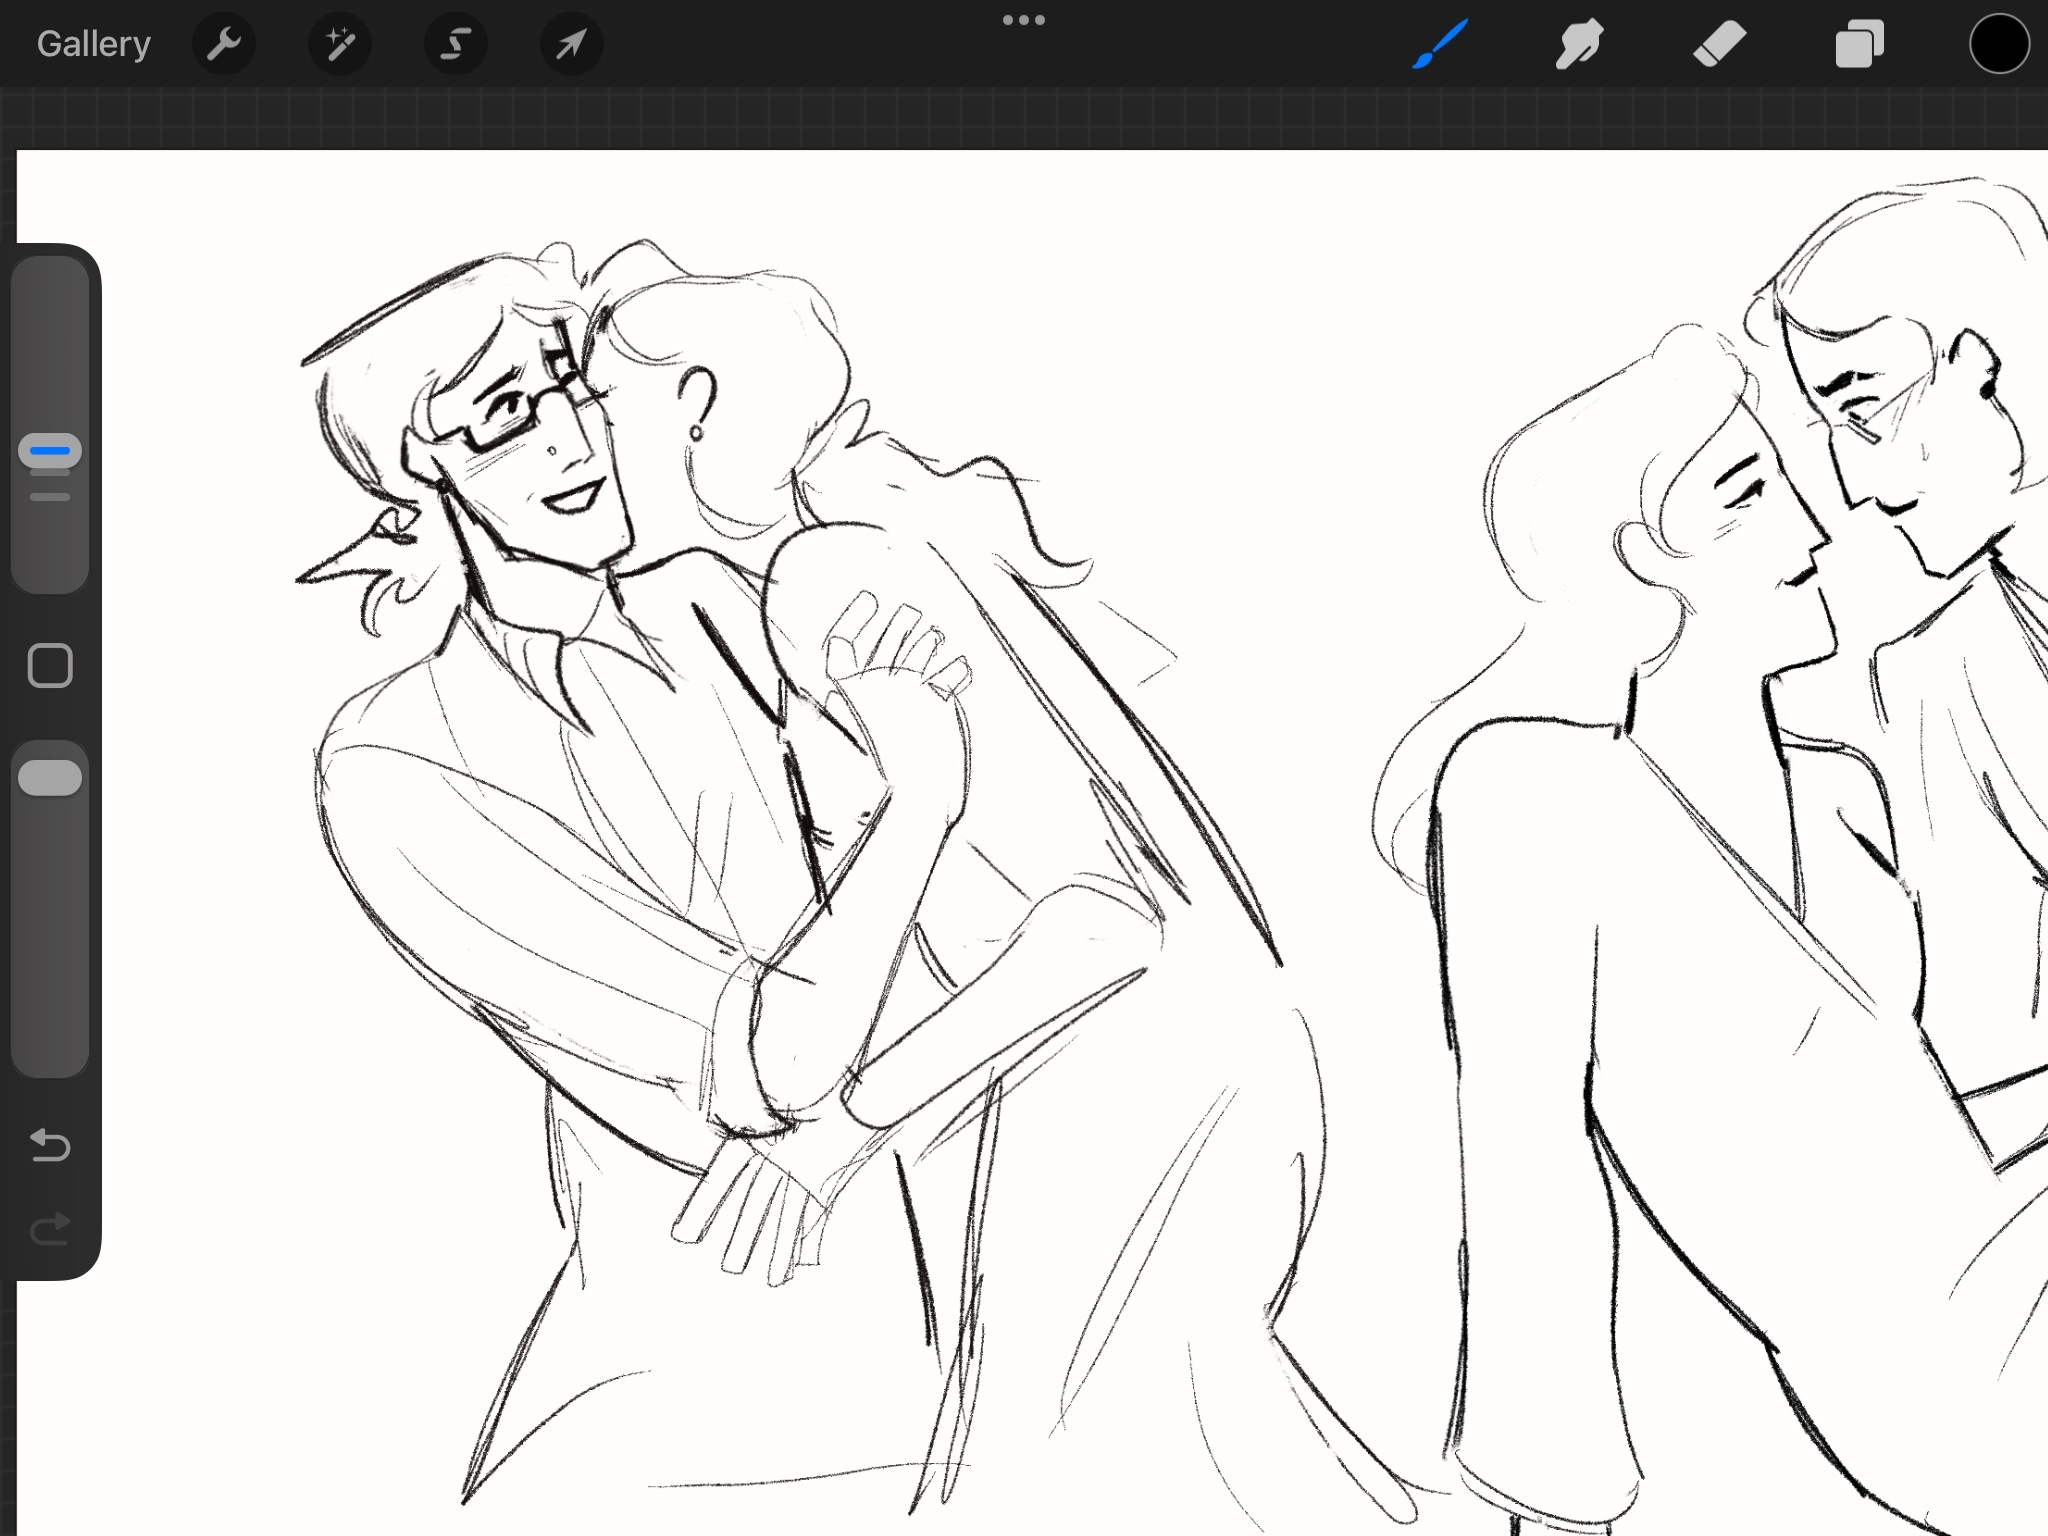Tap the Modify square button on sidebar
This screenshot has width=2048, height=1536.
(x=50, y=664)
